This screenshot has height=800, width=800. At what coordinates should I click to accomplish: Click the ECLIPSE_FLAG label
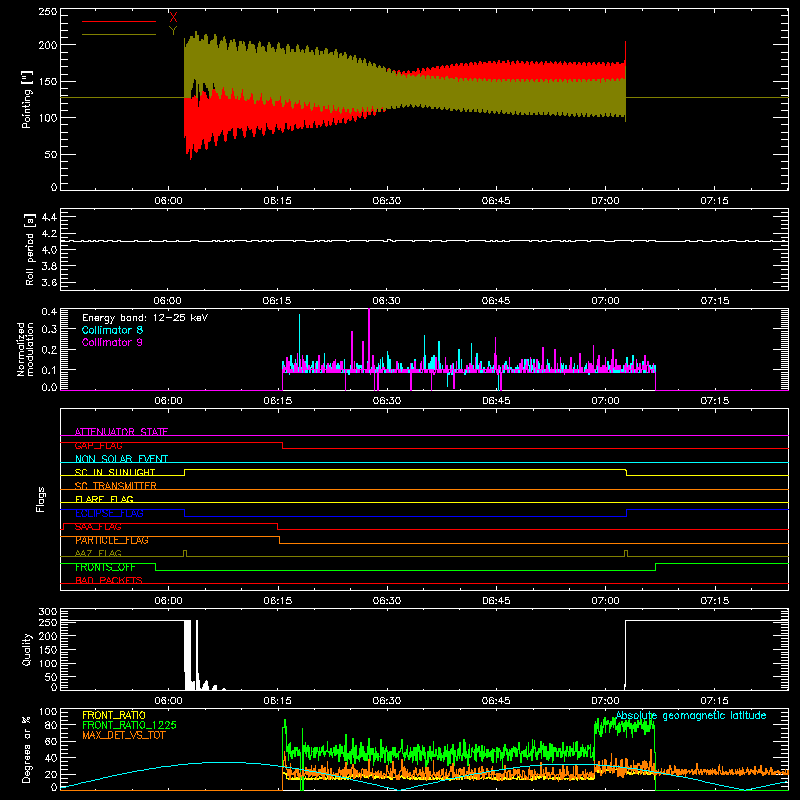(109, 513)
